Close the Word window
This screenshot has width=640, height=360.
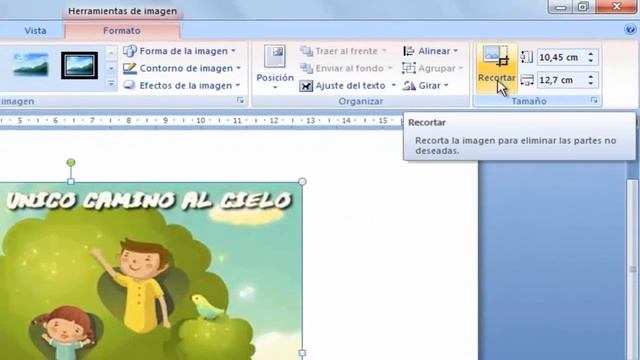click(x=616, y=7)
